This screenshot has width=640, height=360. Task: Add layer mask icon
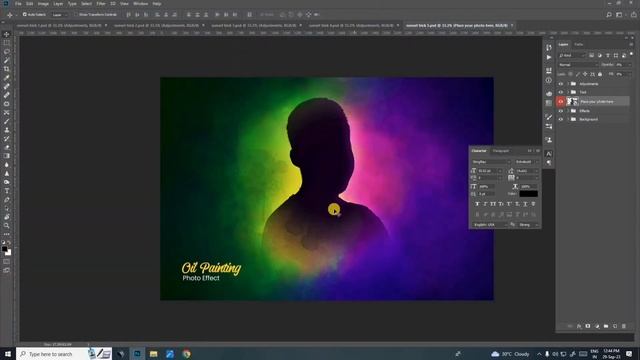coord(588,326)
